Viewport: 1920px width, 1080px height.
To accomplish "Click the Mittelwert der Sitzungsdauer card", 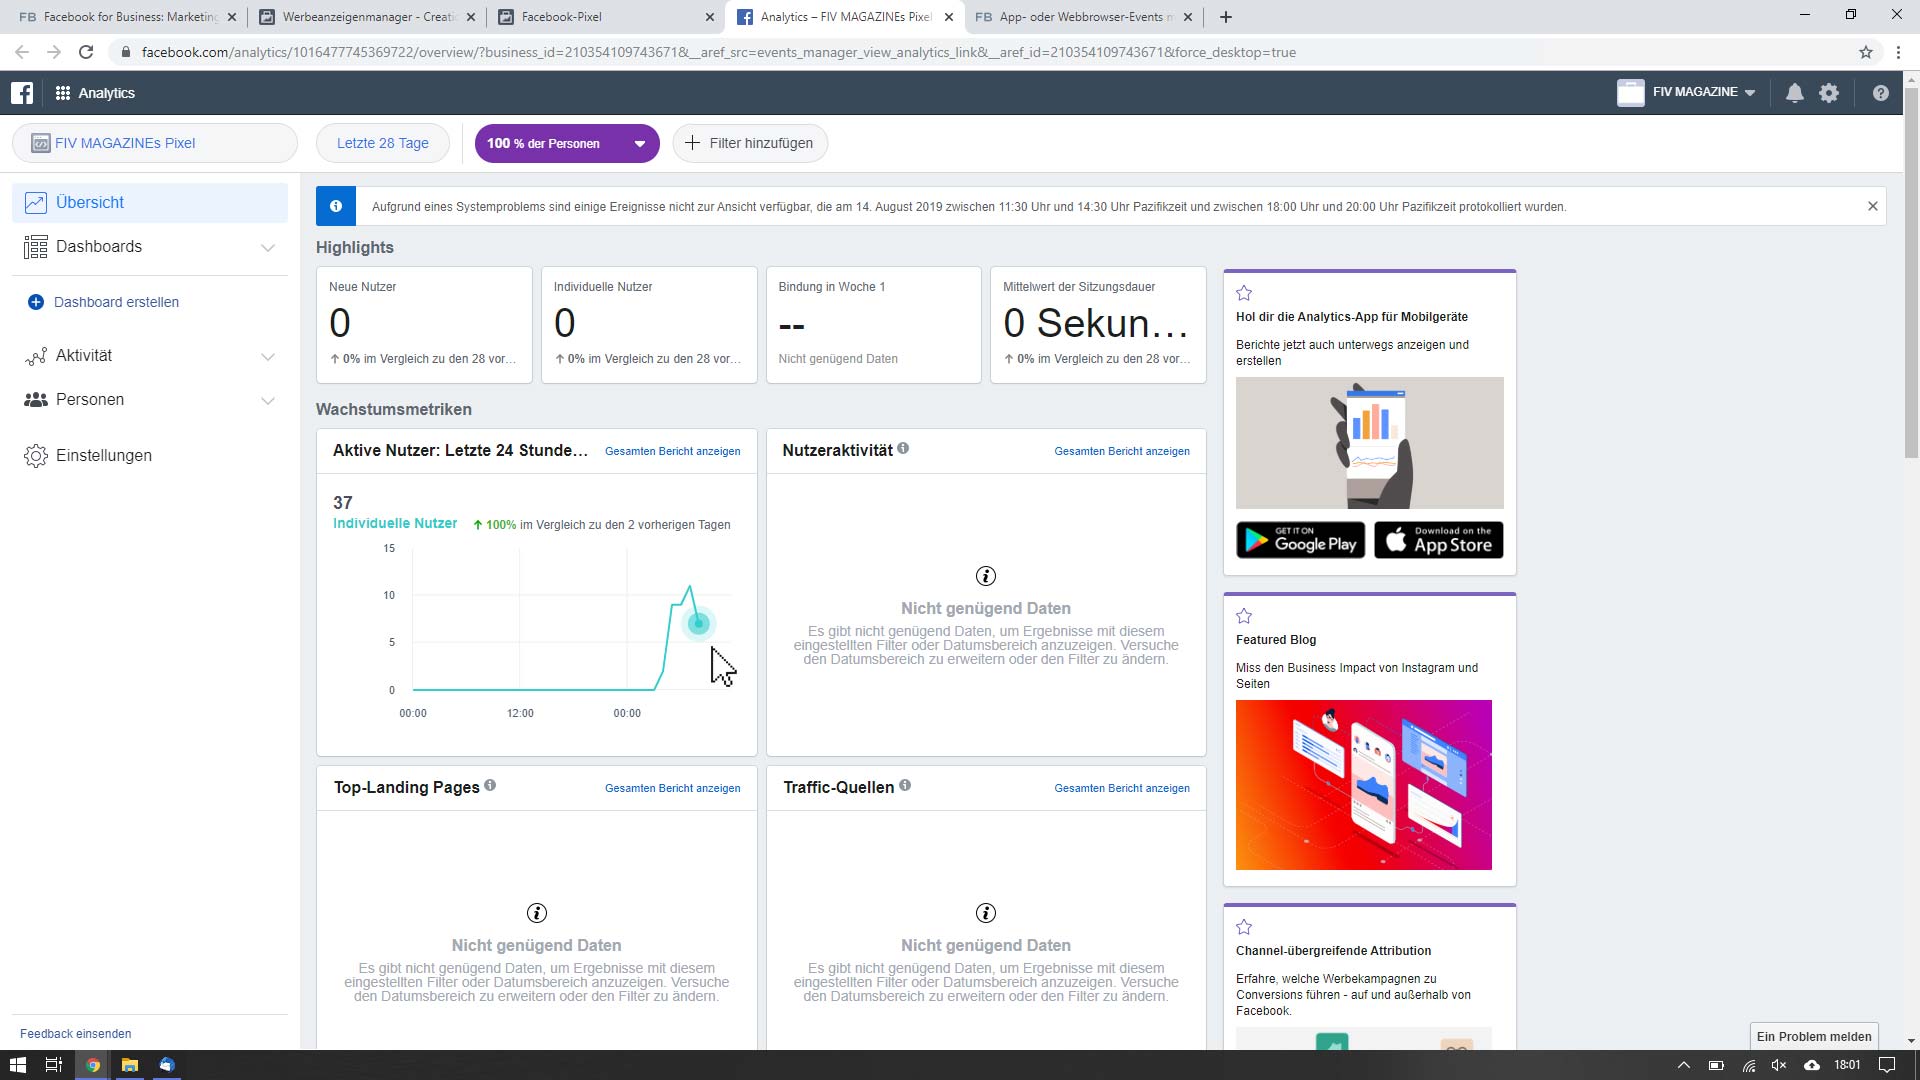I will (1098, 325).
